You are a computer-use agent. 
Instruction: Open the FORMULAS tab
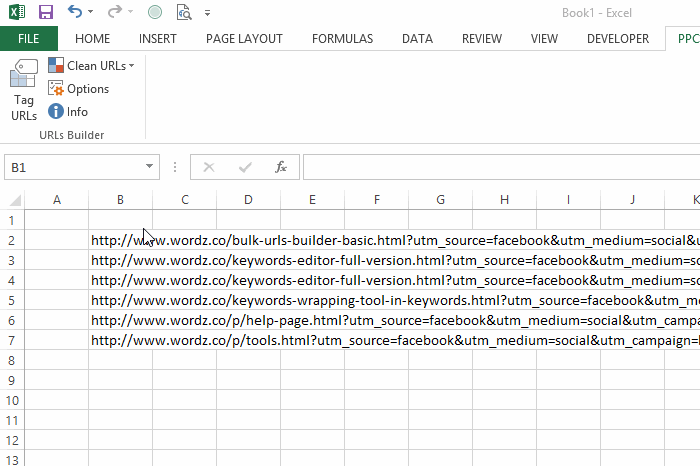pos(342,39)
